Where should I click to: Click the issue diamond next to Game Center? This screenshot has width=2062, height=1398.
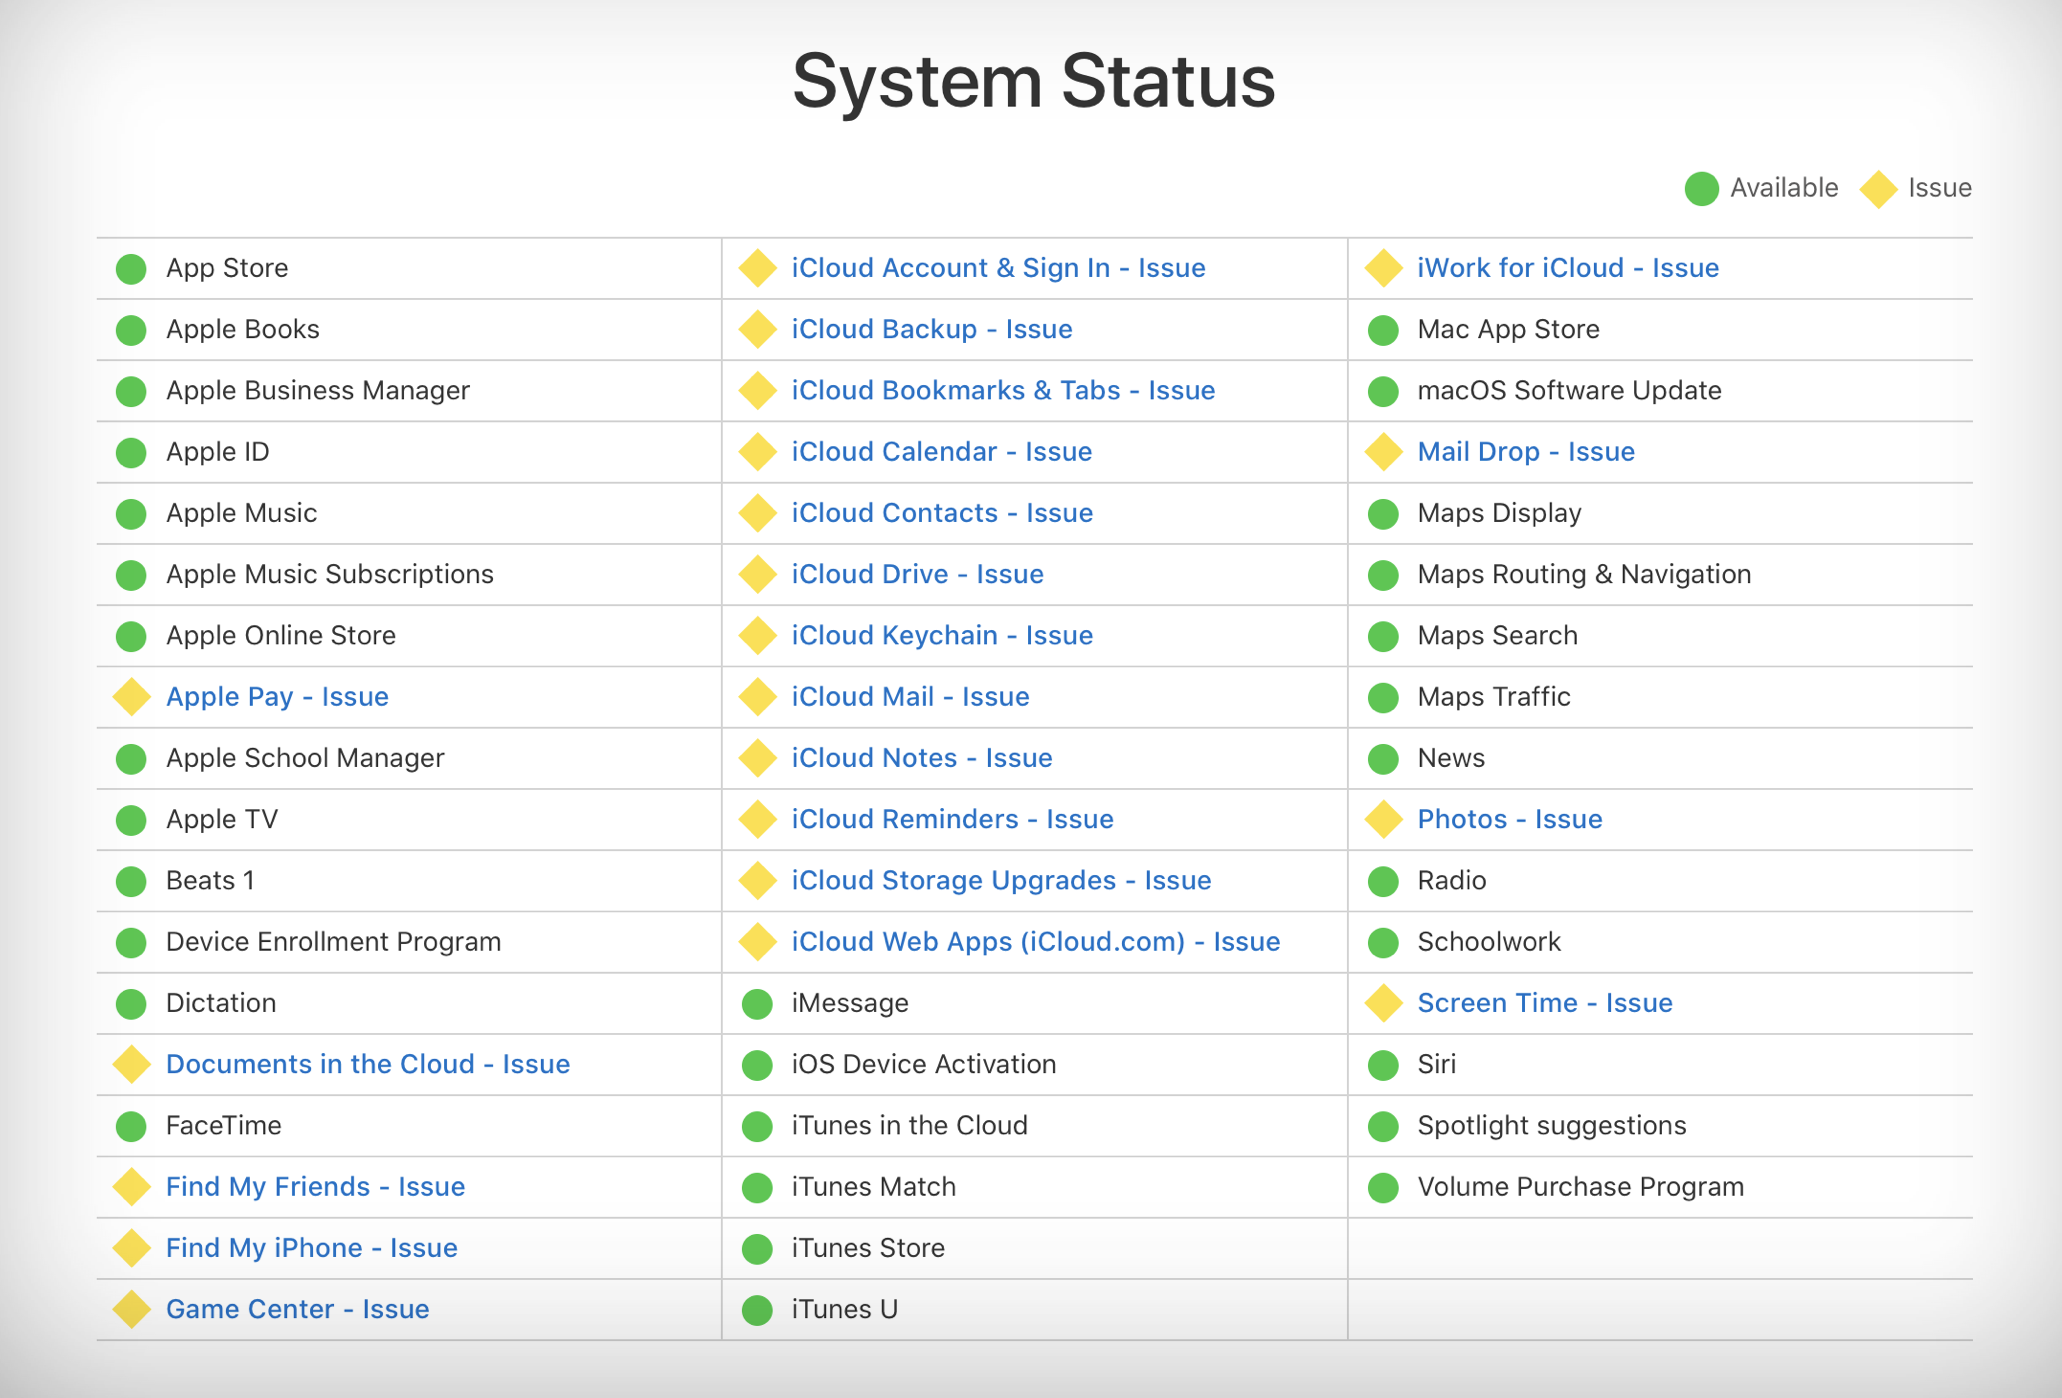point(131,1310)
